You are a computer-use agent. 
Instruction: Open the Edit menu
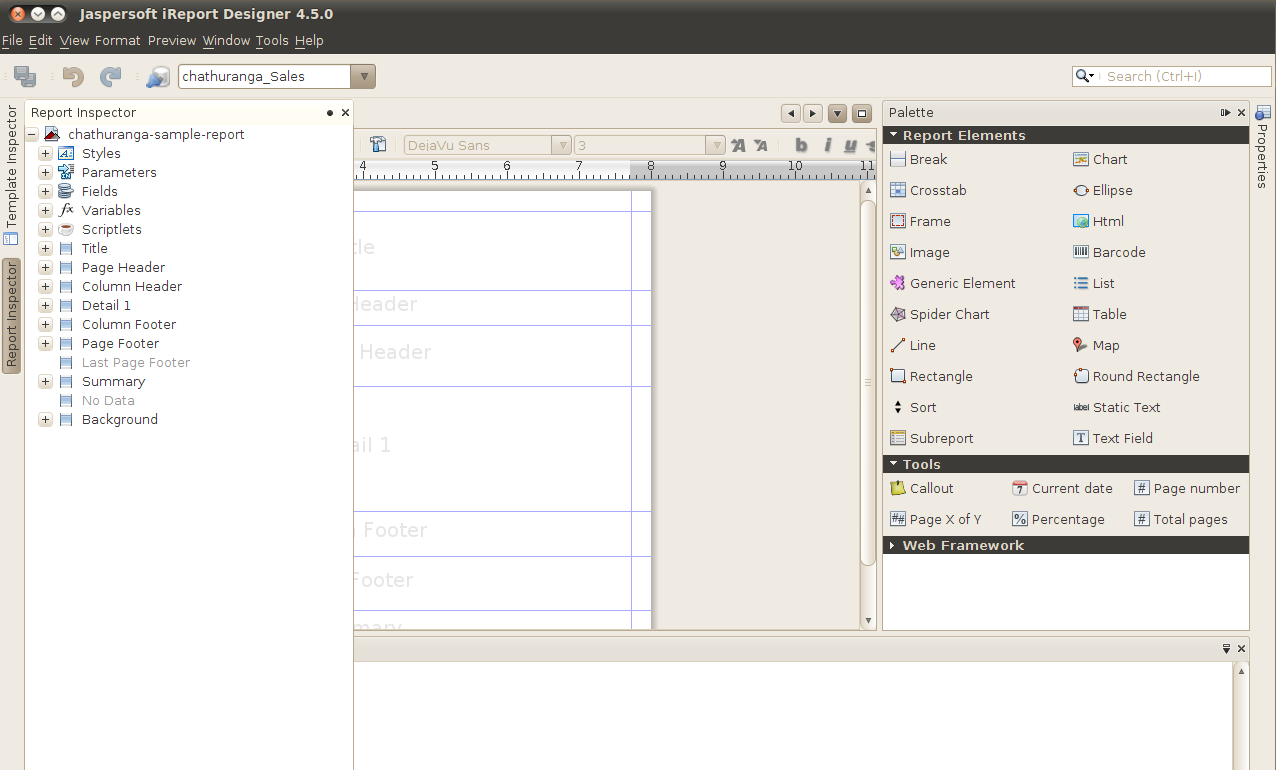coord(41,41)
